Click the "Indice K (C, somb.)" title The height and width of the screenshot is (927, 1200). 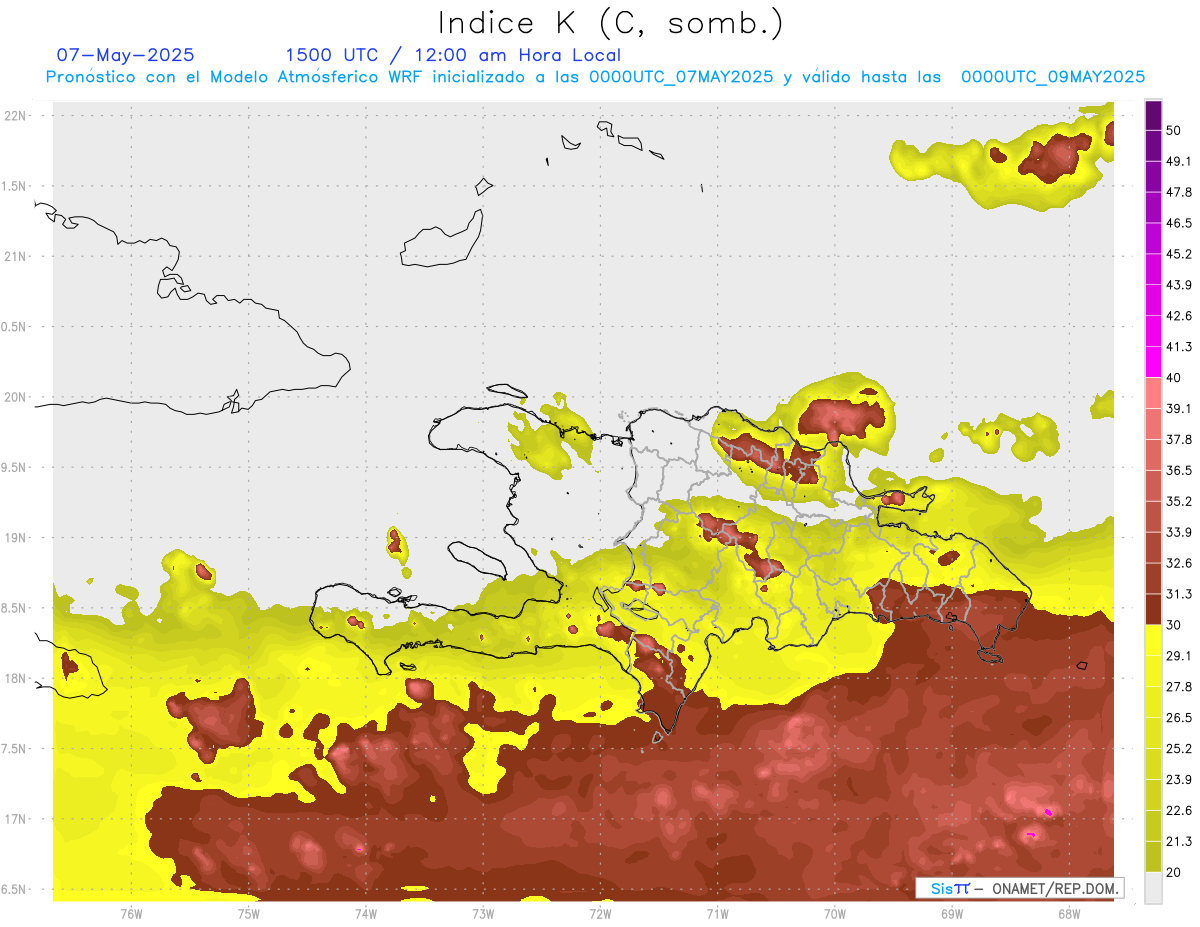[x=611, y=22]
